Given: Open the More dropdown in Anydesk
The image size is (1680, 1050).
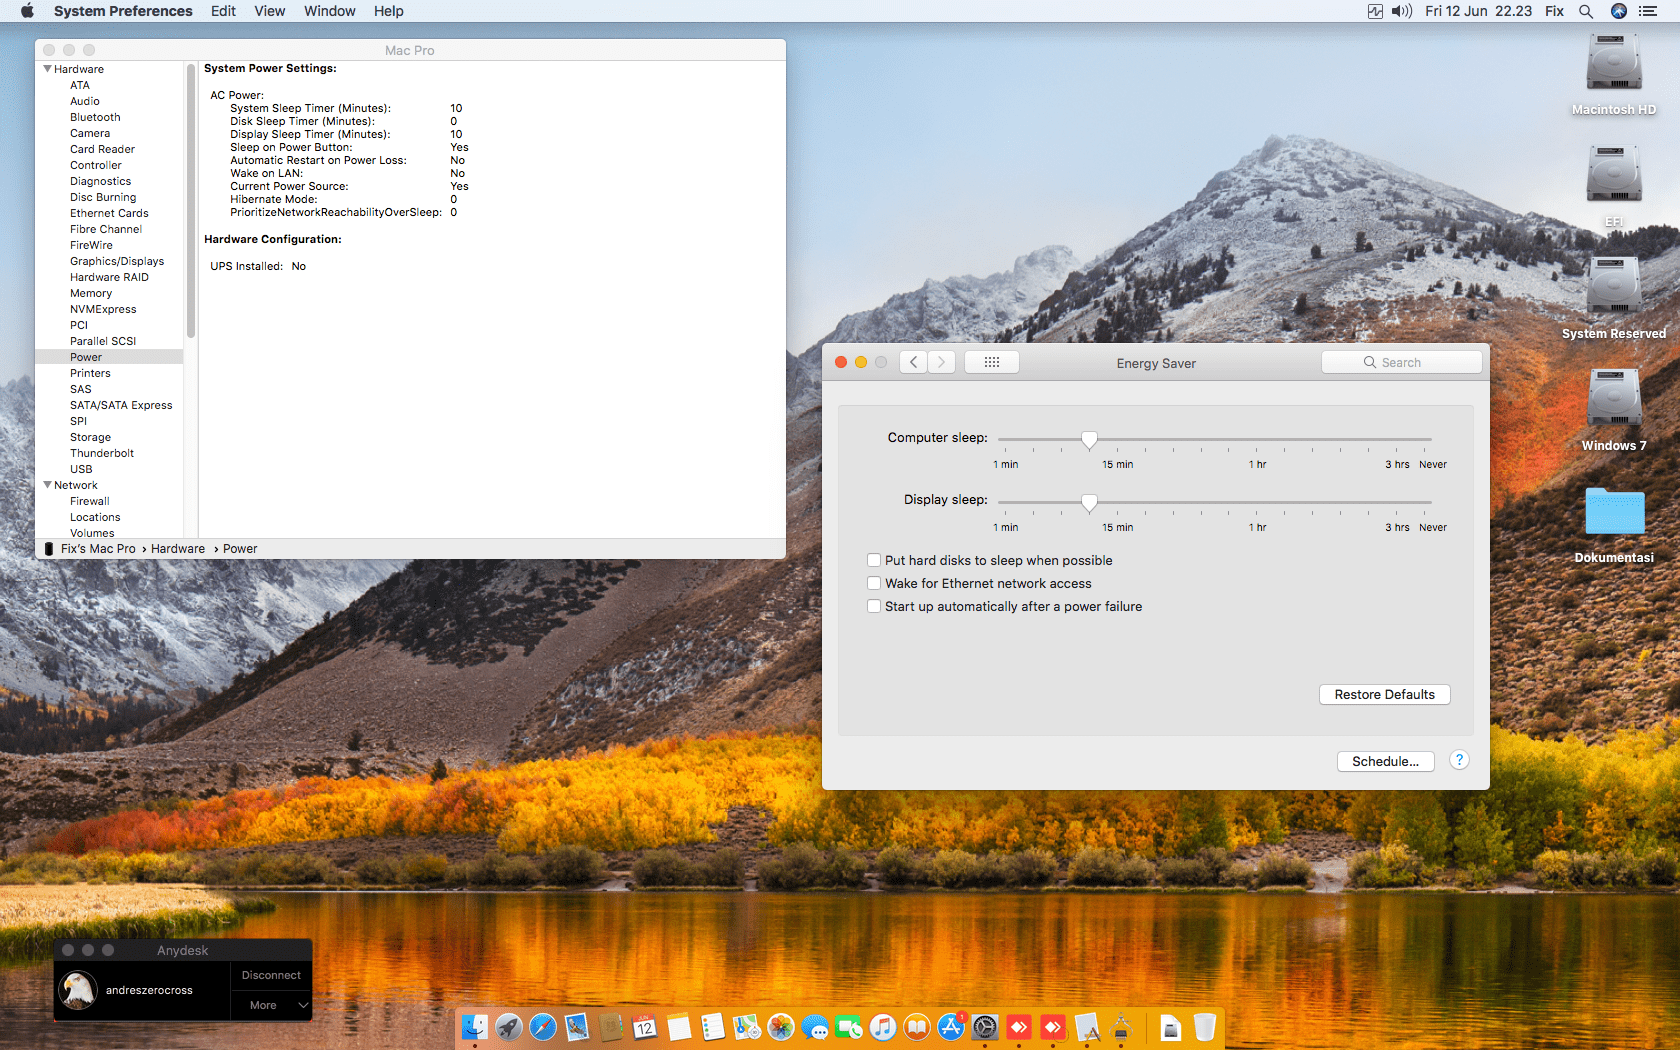Looking at the screenshot, I should tap(270, 1005).
